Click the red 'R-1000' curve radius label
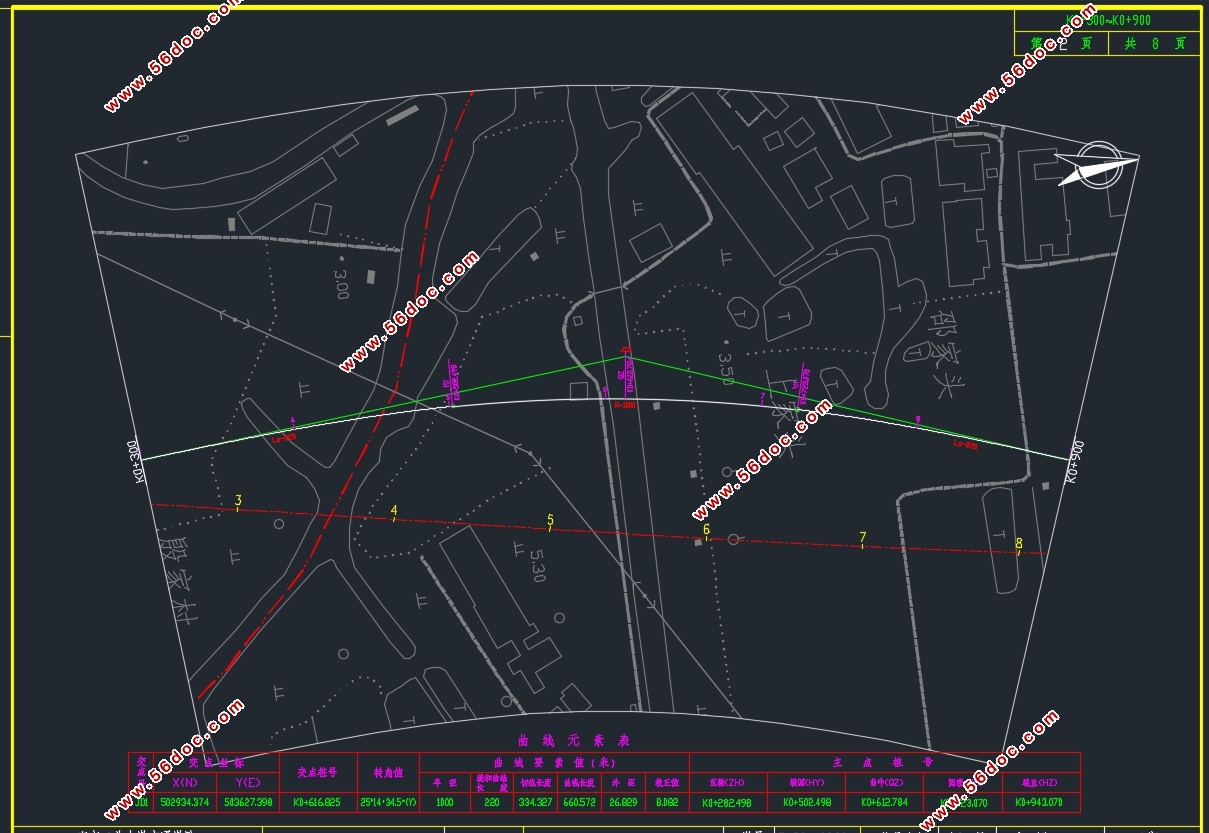 coord(625,405)
